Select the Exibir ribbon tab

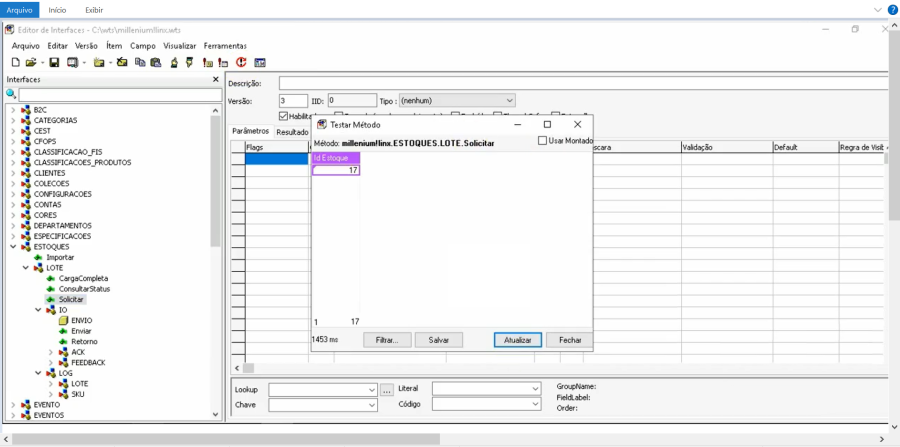(94, 10)
